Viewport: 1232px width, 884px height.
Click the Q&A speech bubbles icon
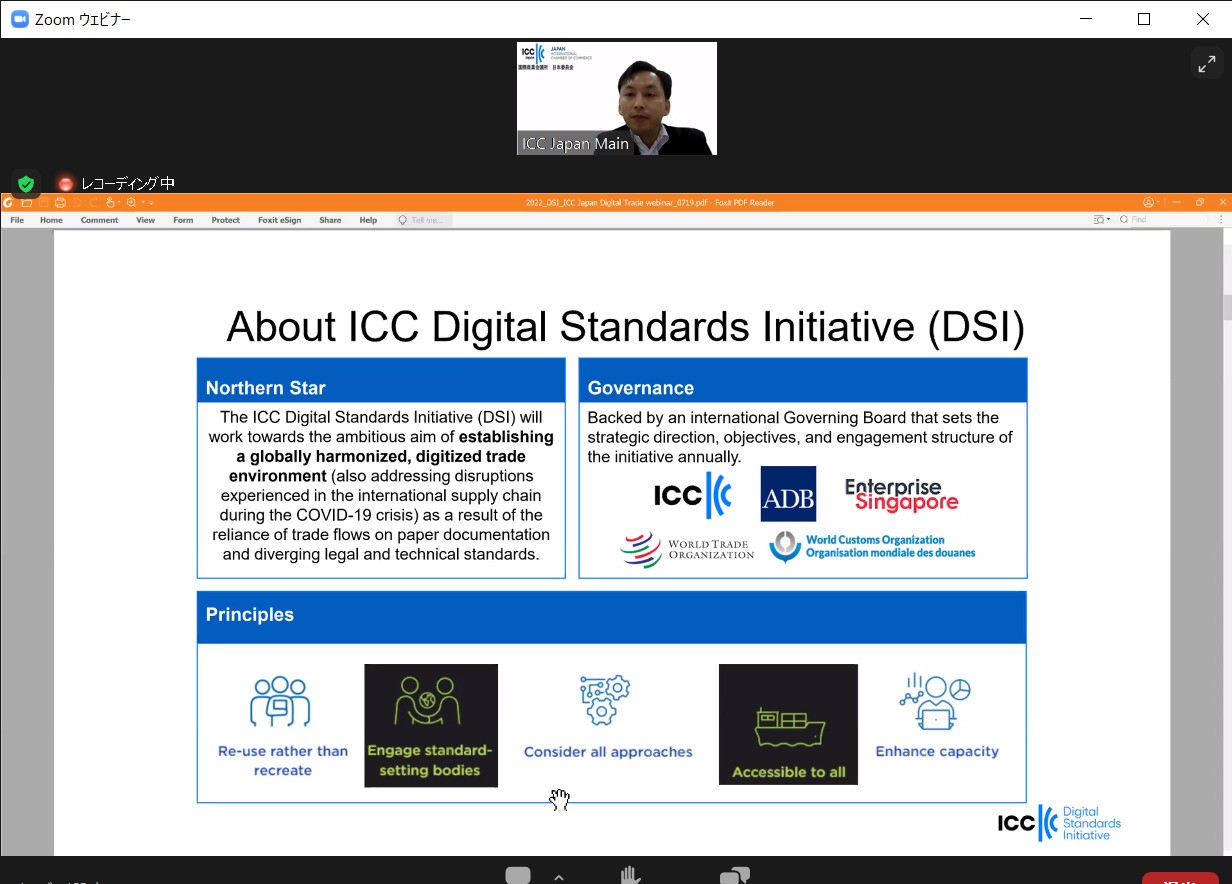[734, 876]
